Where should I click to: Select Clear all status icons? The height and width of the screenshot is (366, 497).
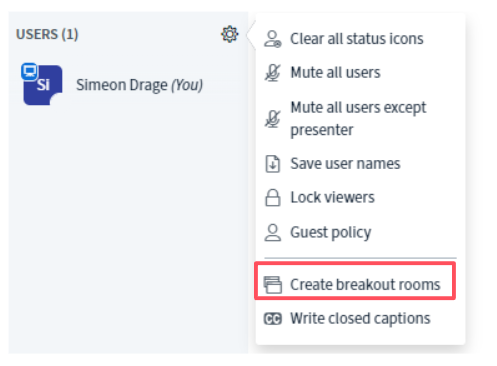(356, 39)
